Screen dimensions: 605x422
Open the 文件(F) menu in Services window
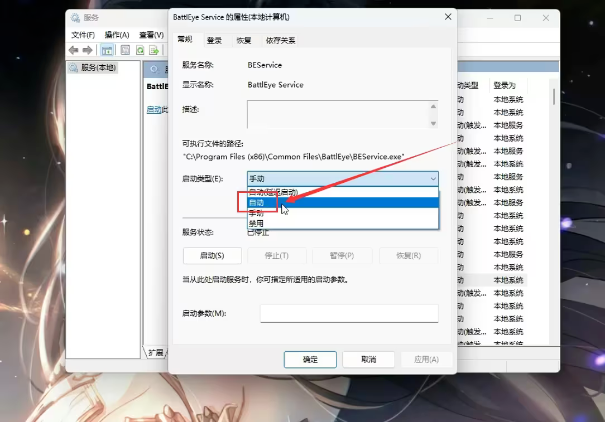(x=83, y=35)
